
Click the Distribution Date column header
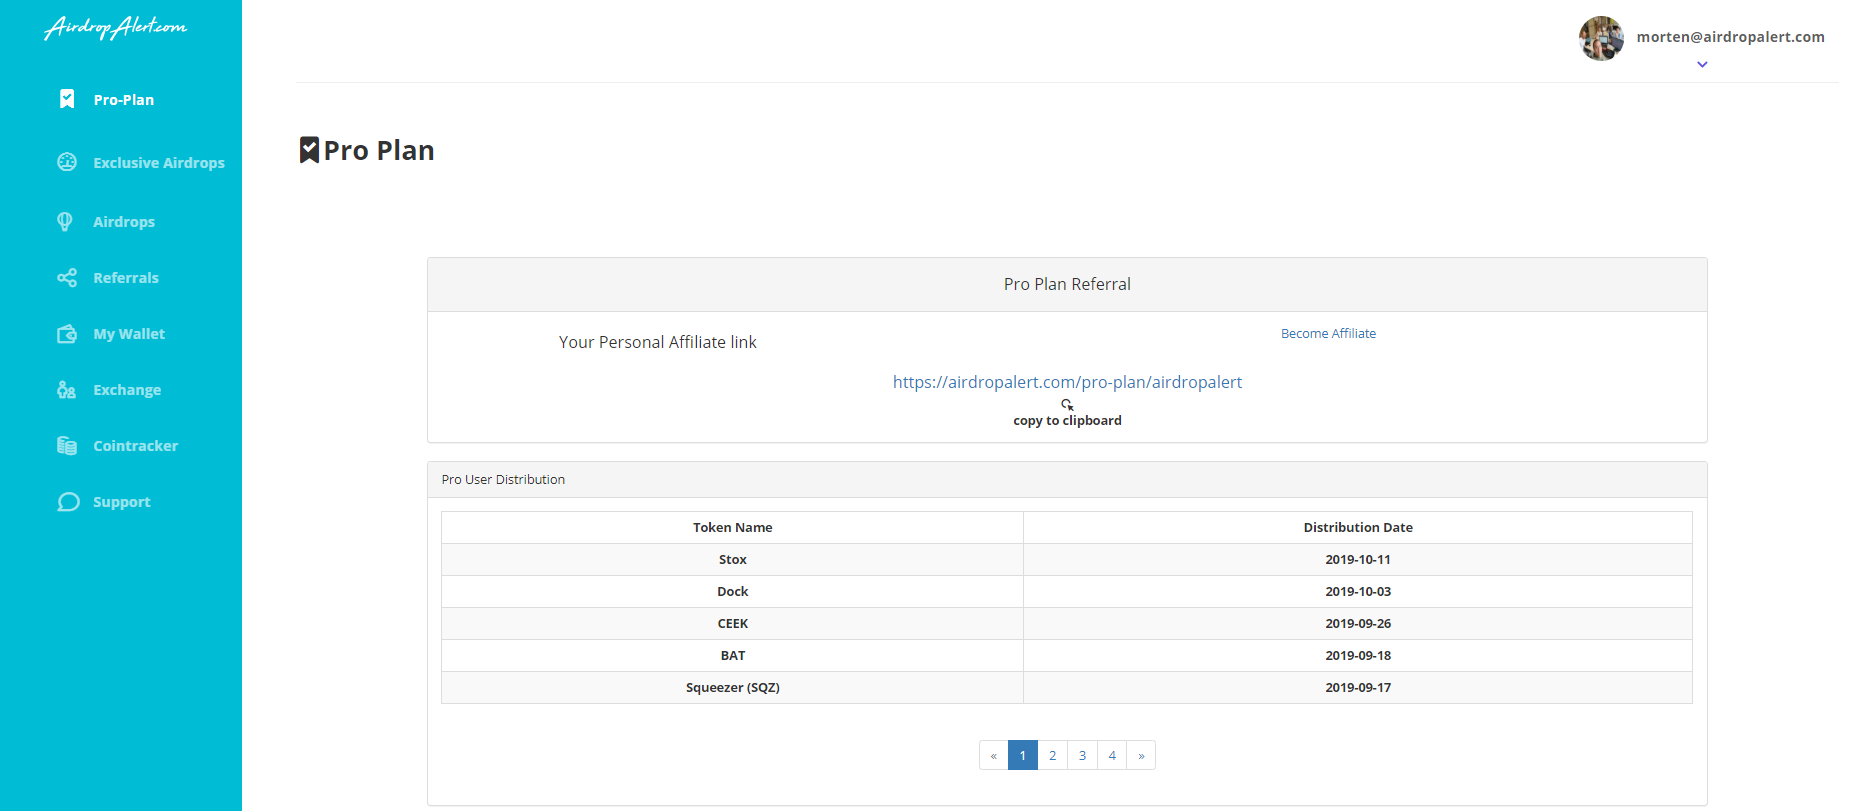(x=1358, y=528)
